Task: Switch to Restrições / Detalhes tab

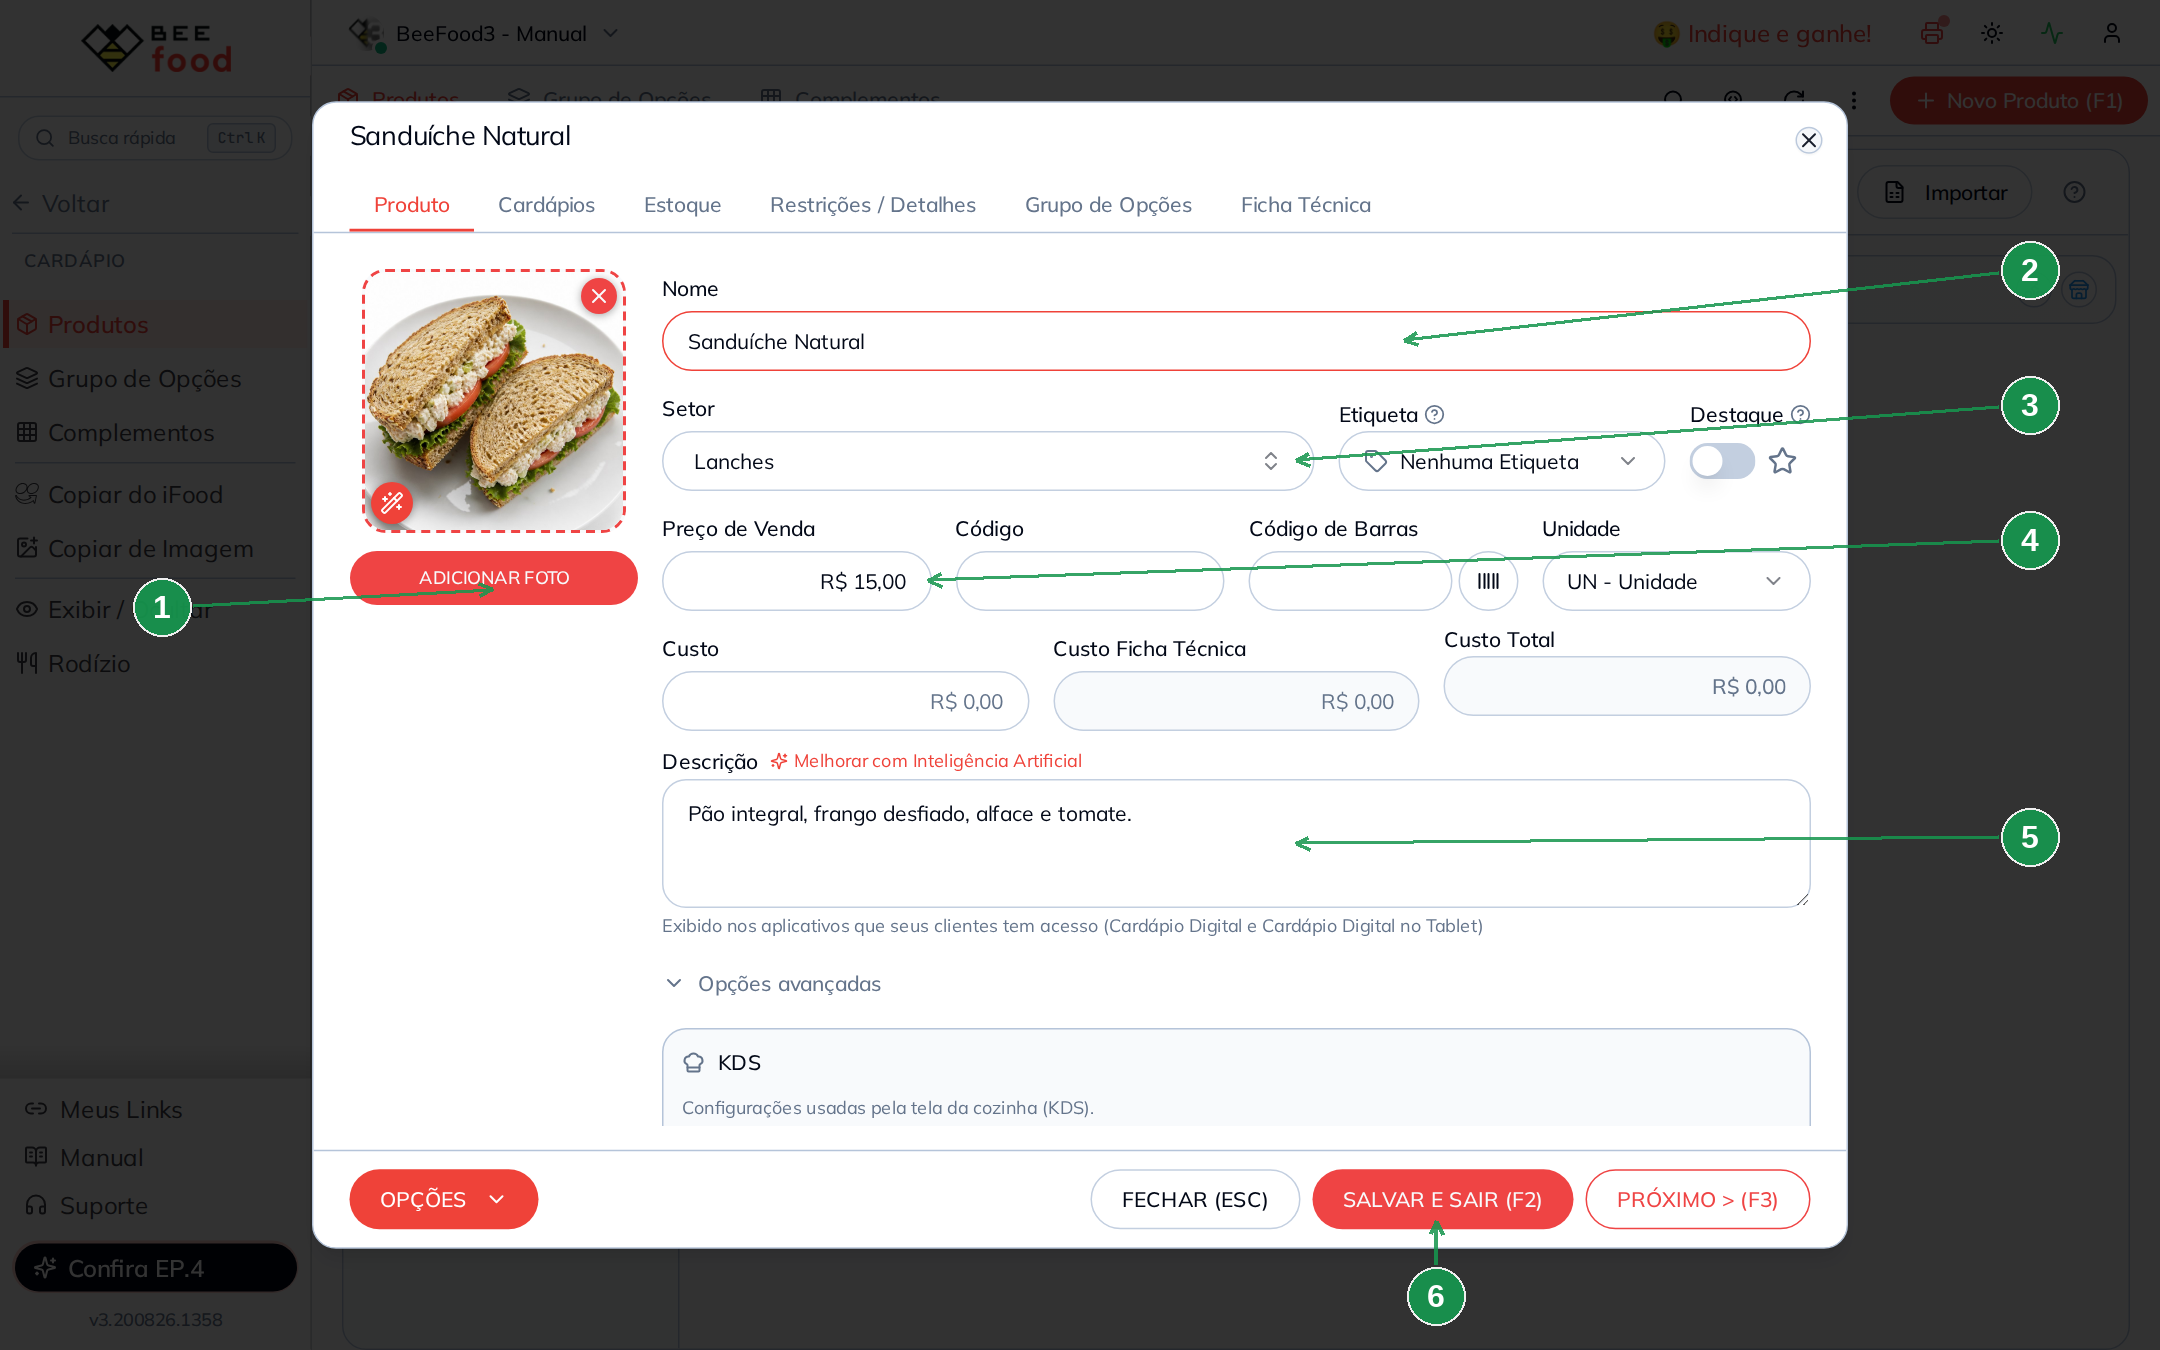Action: click(872, 205)
